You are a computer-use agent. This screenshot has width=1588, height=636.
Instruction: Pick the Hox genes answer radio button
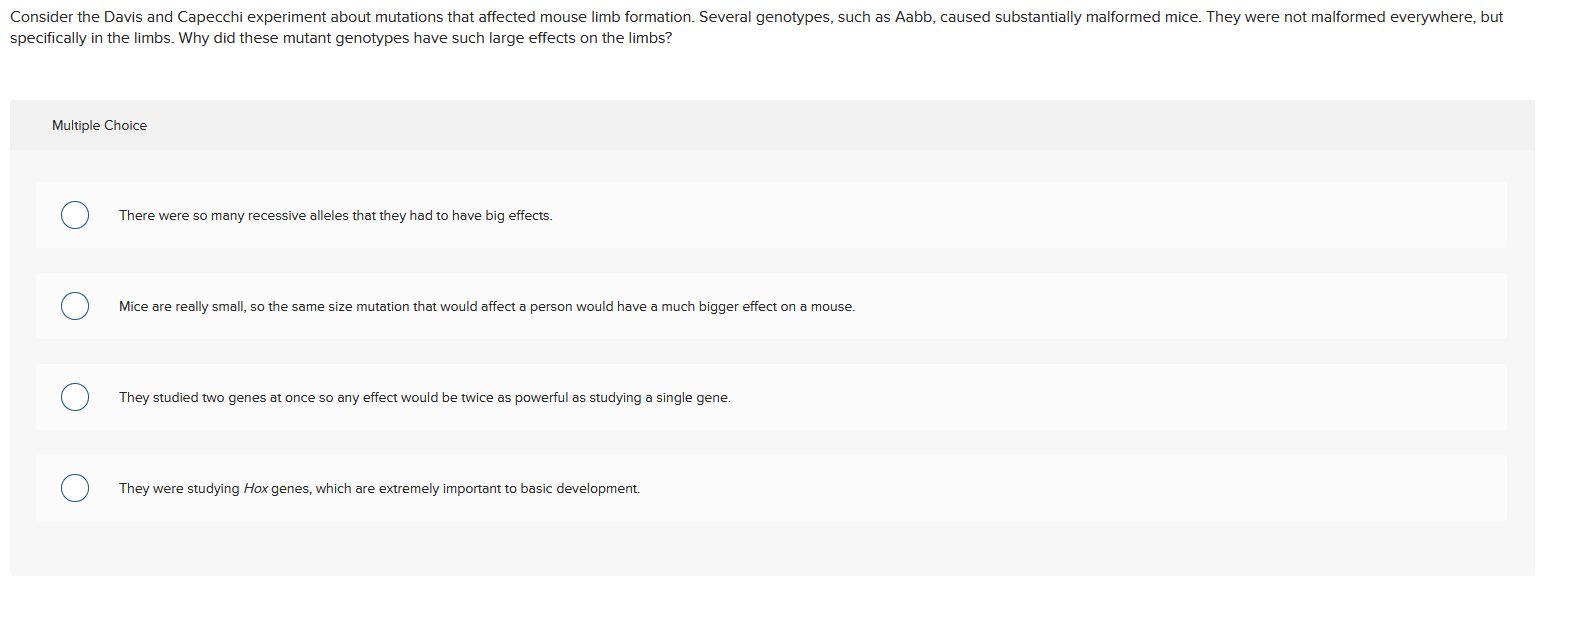[75, 488]
